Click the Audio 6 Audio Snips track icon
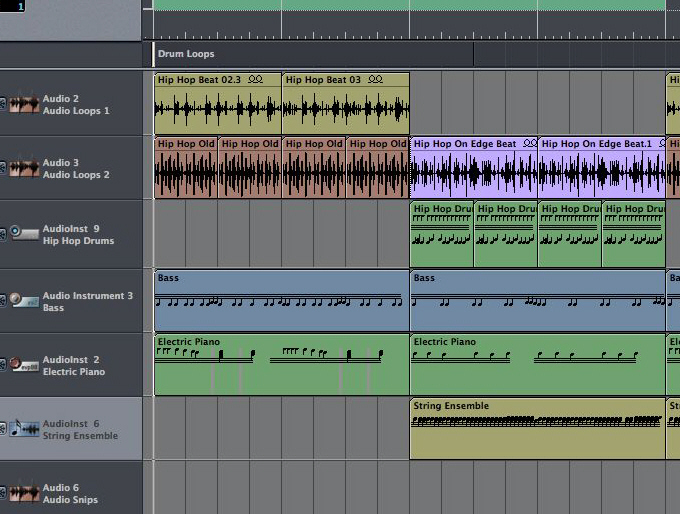Screen dimensions: 680x514 tap(24, 493)
